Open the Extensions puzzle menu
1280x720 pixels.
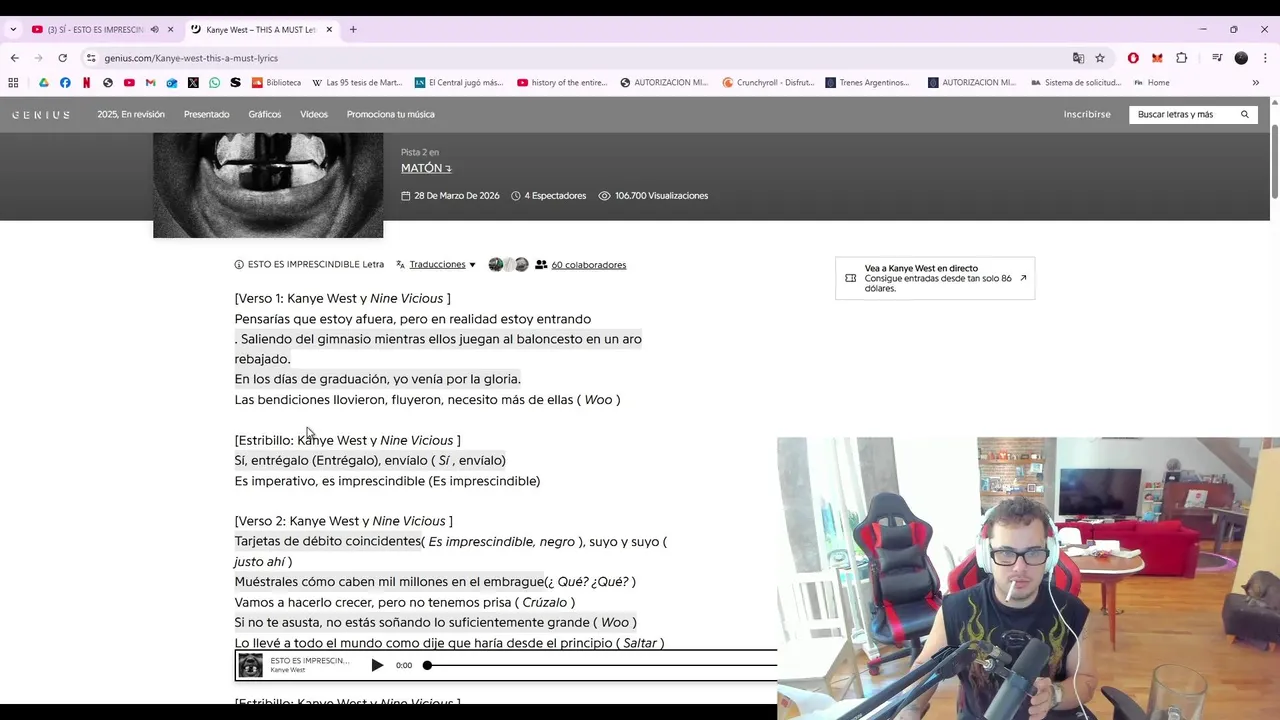[1182, 58]
